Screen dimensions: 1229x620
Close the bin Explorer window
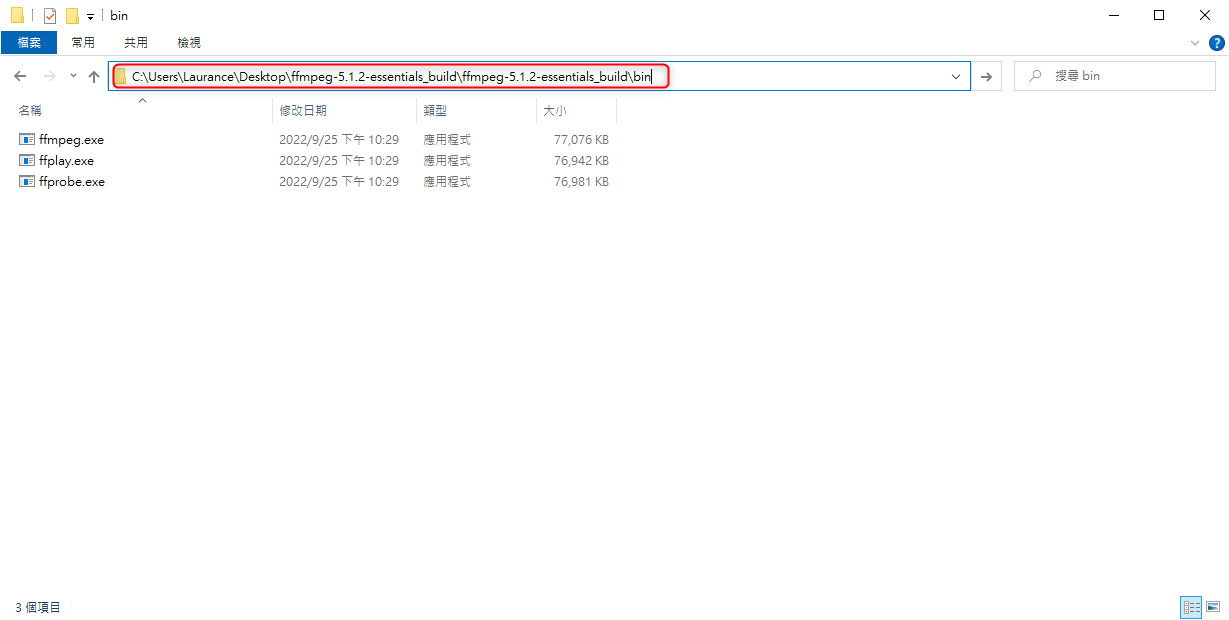coord(1205,15)
